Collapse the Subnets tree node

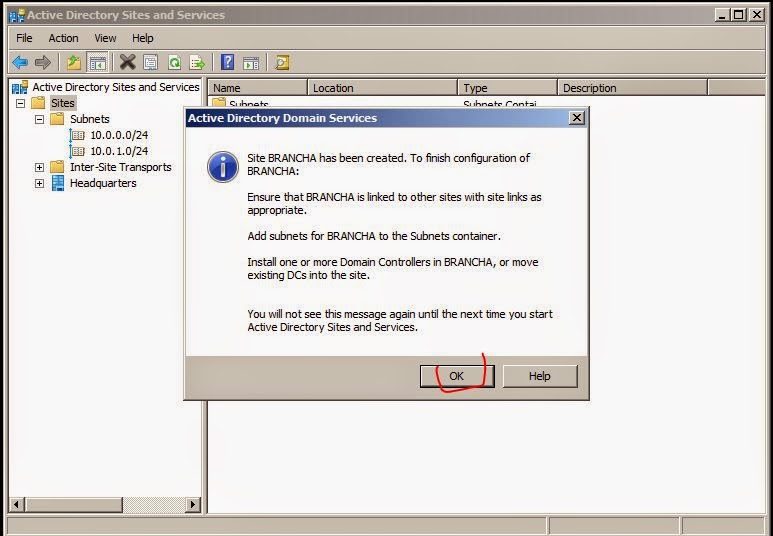tap(39, 119)
